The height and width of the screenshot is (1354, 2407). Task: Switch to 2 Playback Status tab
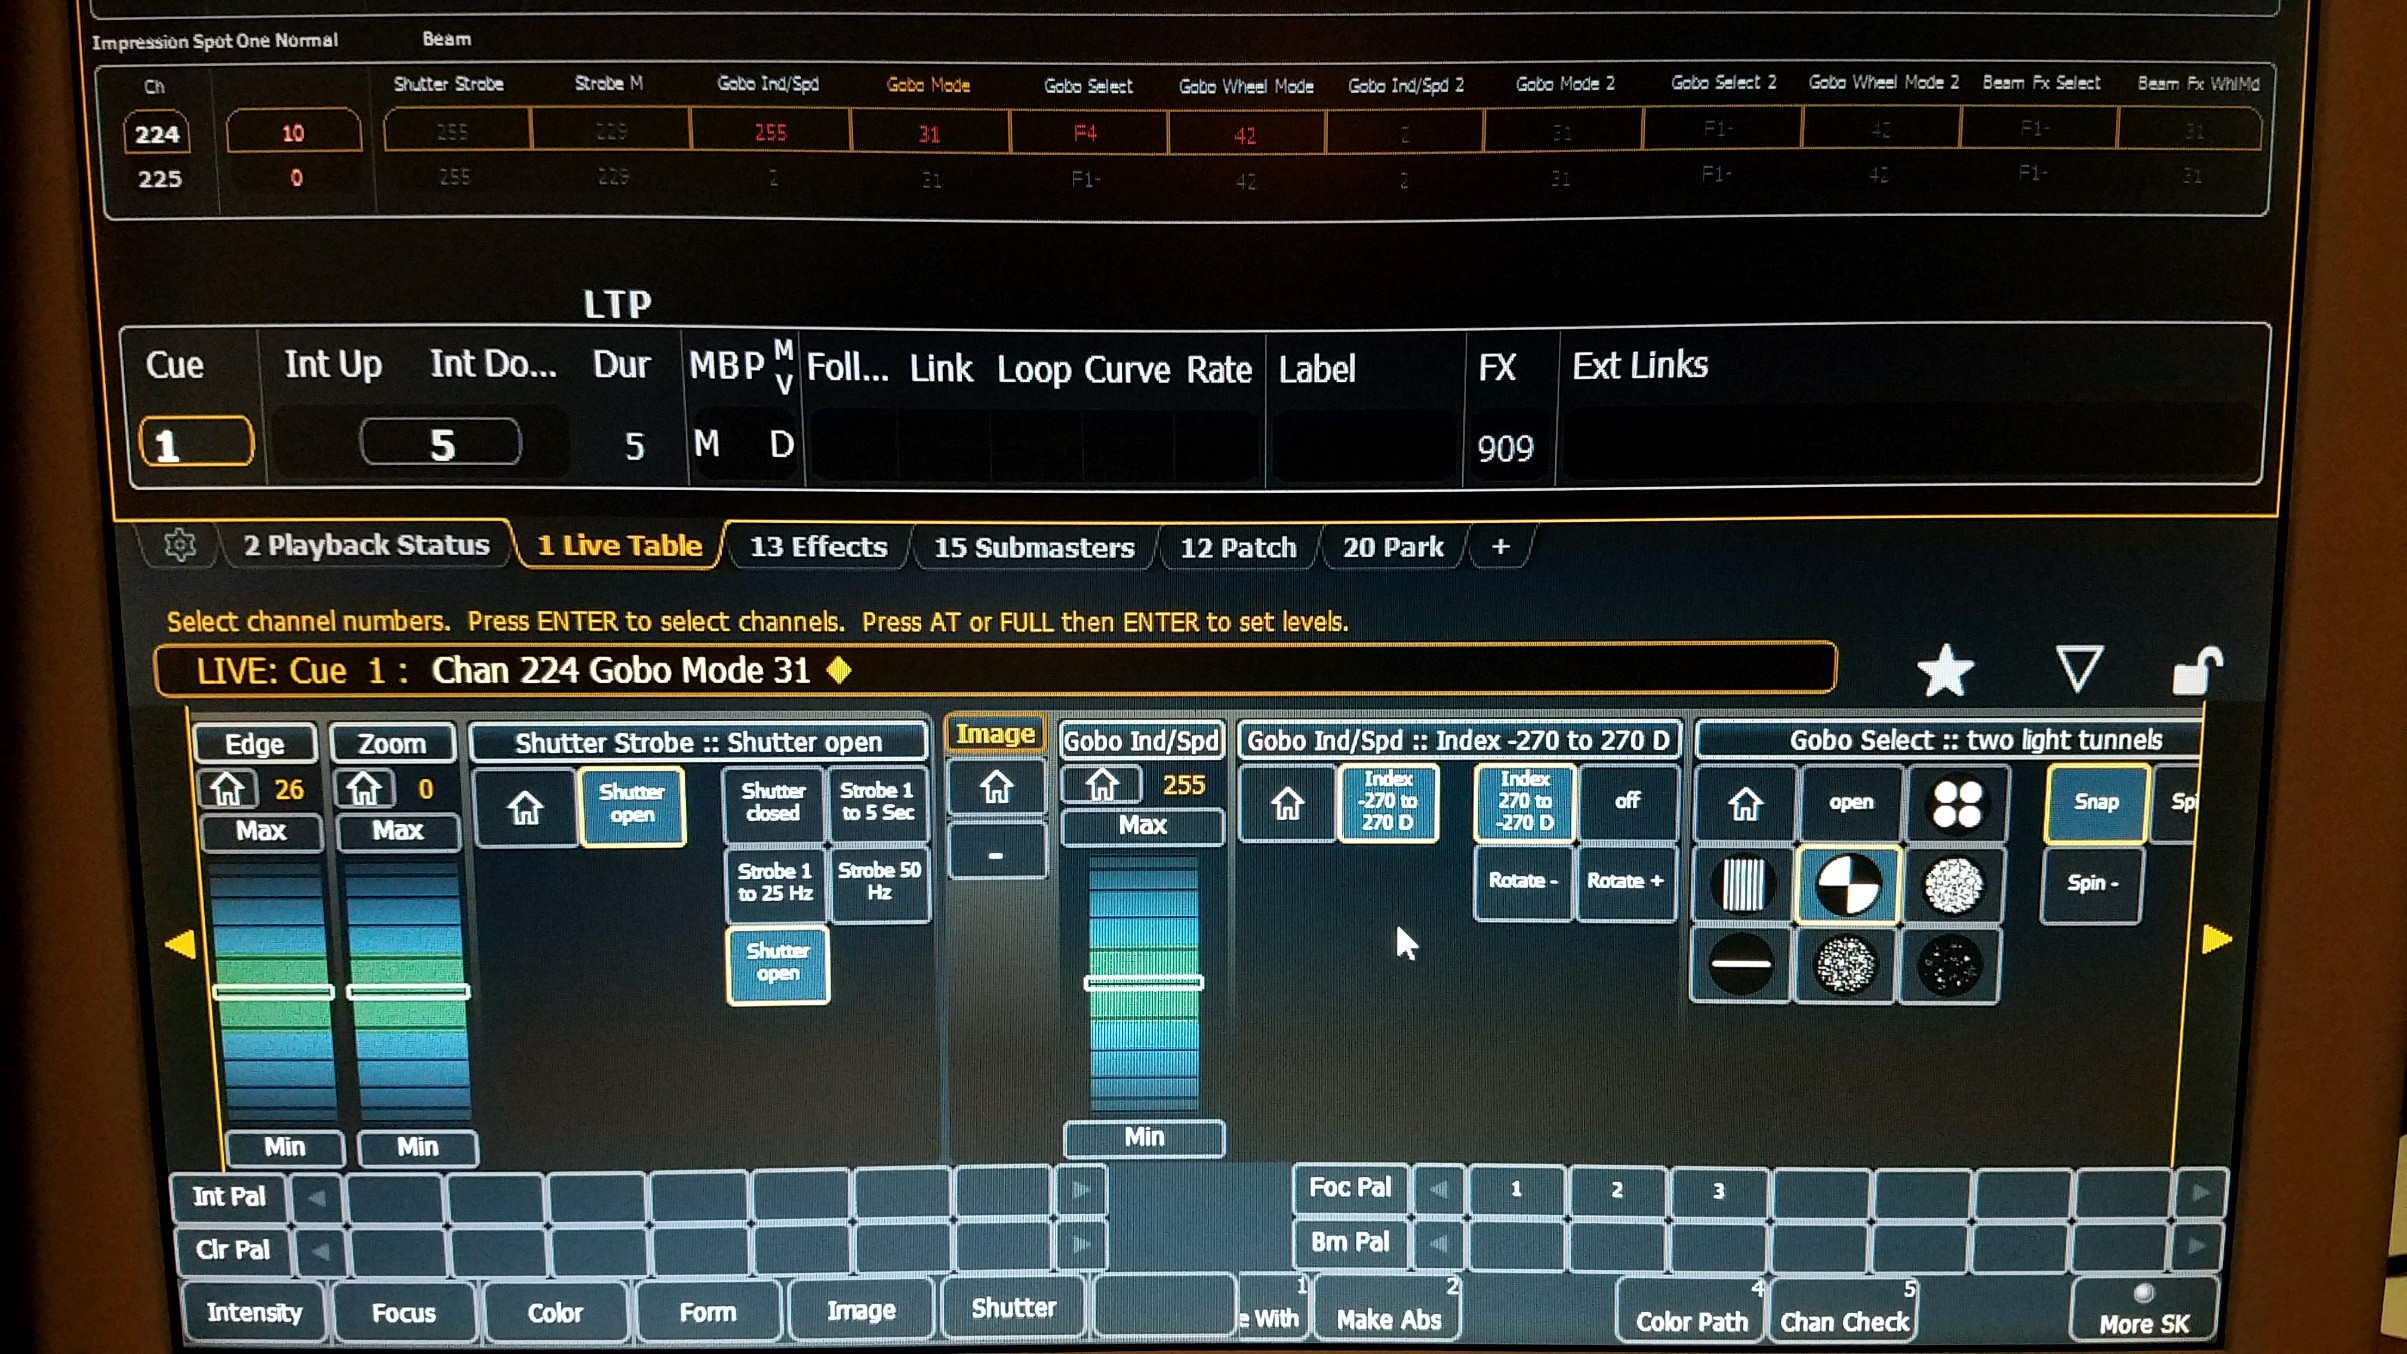366,545
